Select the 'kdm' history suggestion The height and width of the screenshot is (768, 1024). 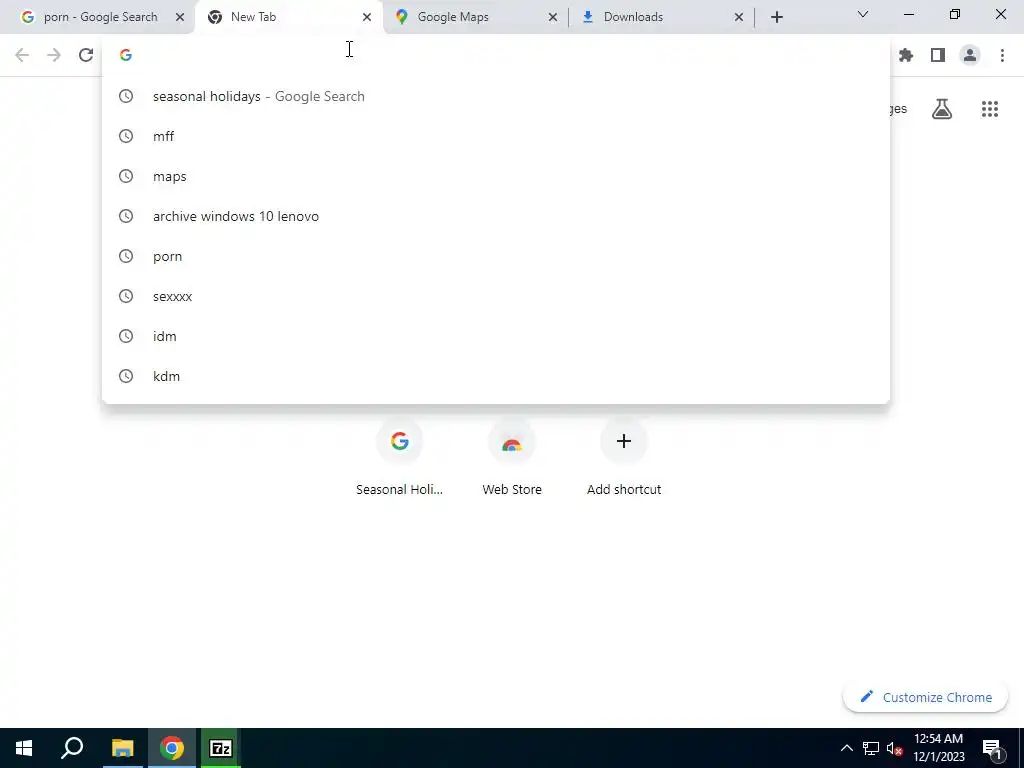click(x=496, y=376)
